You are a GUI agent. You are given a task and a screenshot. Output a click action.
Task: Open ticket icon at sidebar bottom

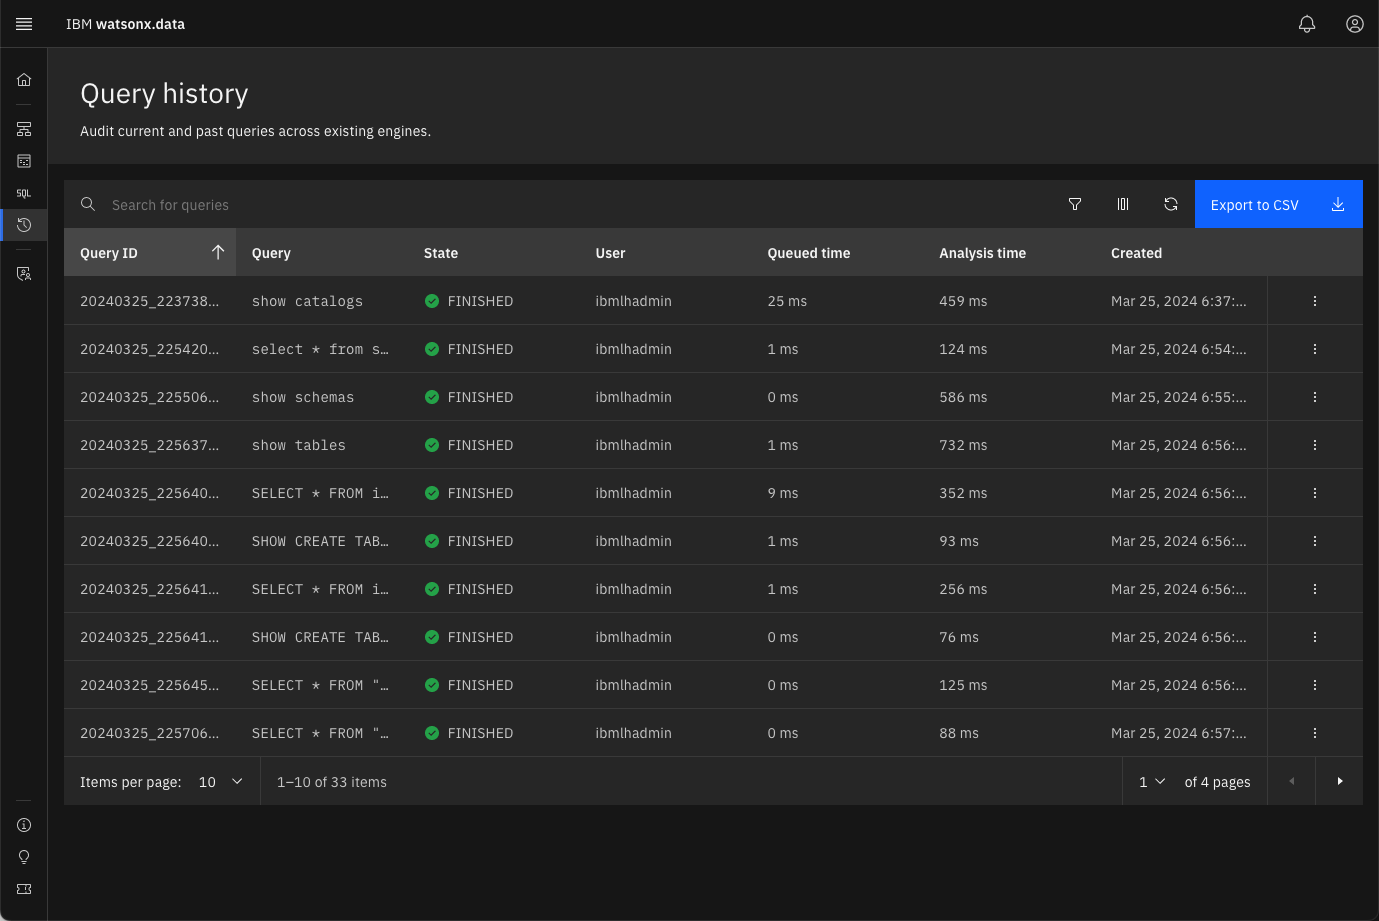24,889
